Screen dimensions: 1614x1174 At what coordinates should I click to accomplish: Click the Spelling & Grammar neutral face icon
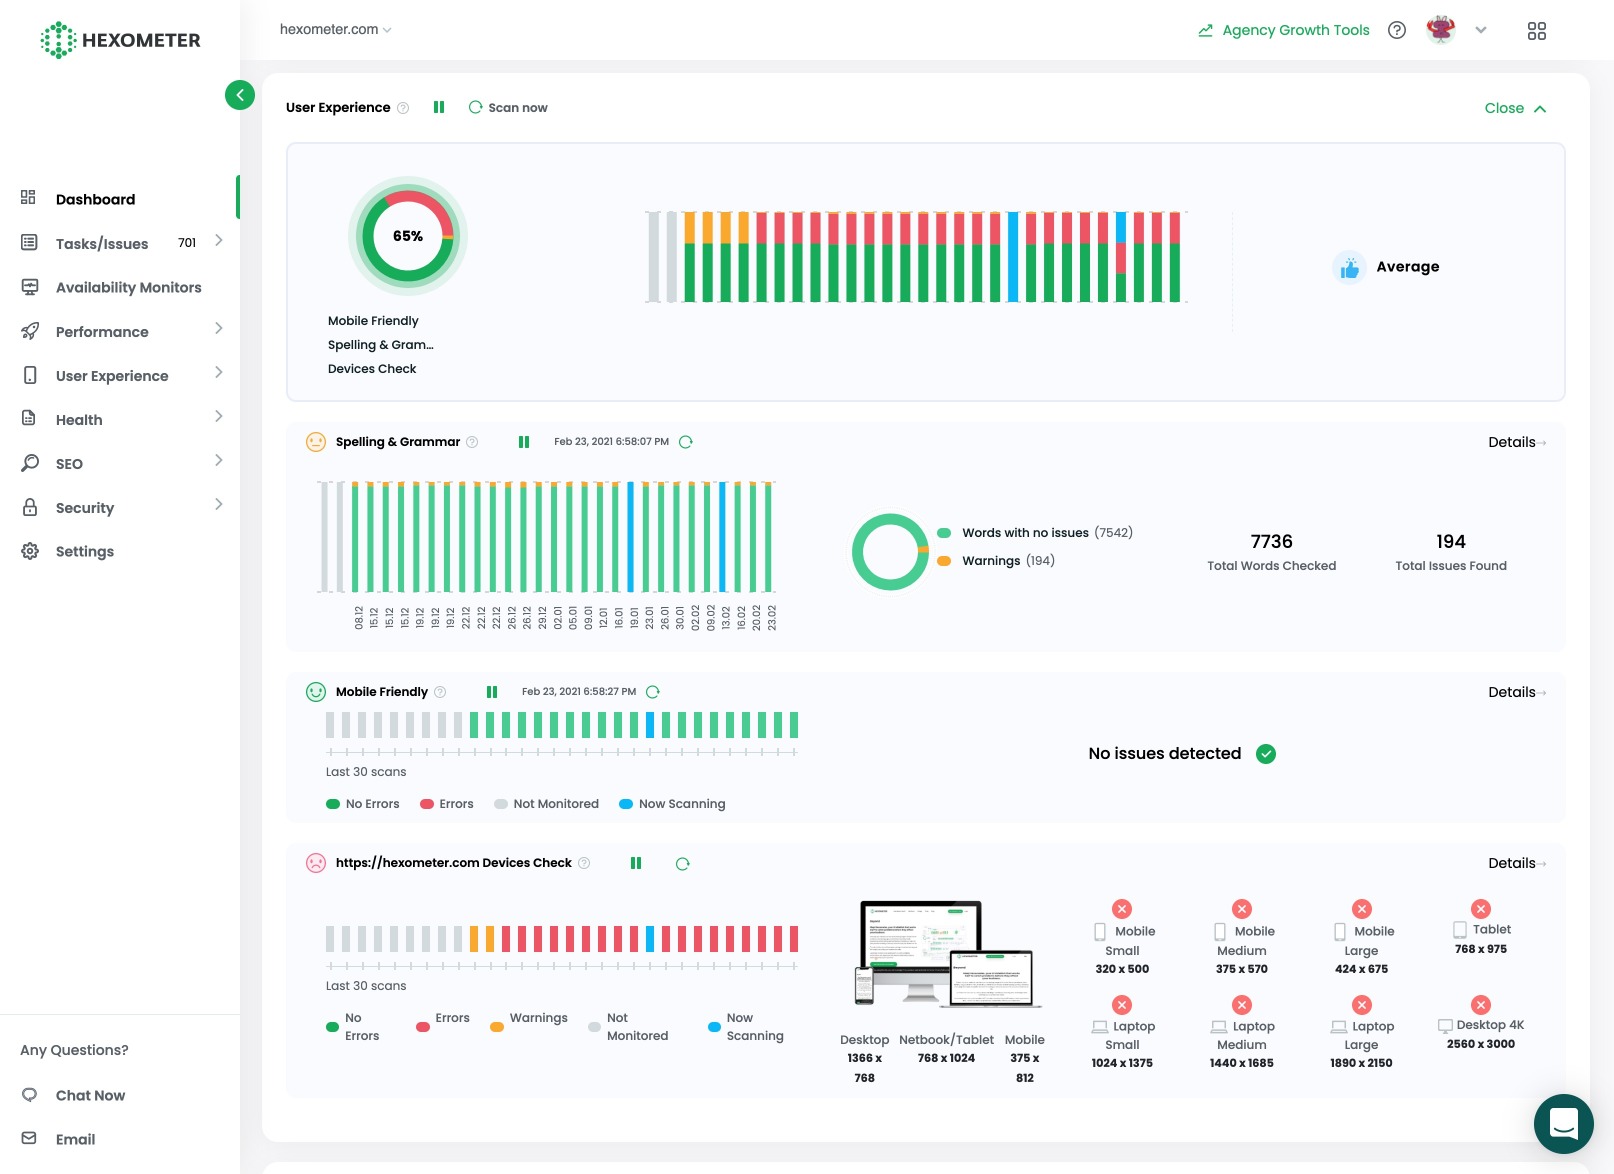[316, 442]
